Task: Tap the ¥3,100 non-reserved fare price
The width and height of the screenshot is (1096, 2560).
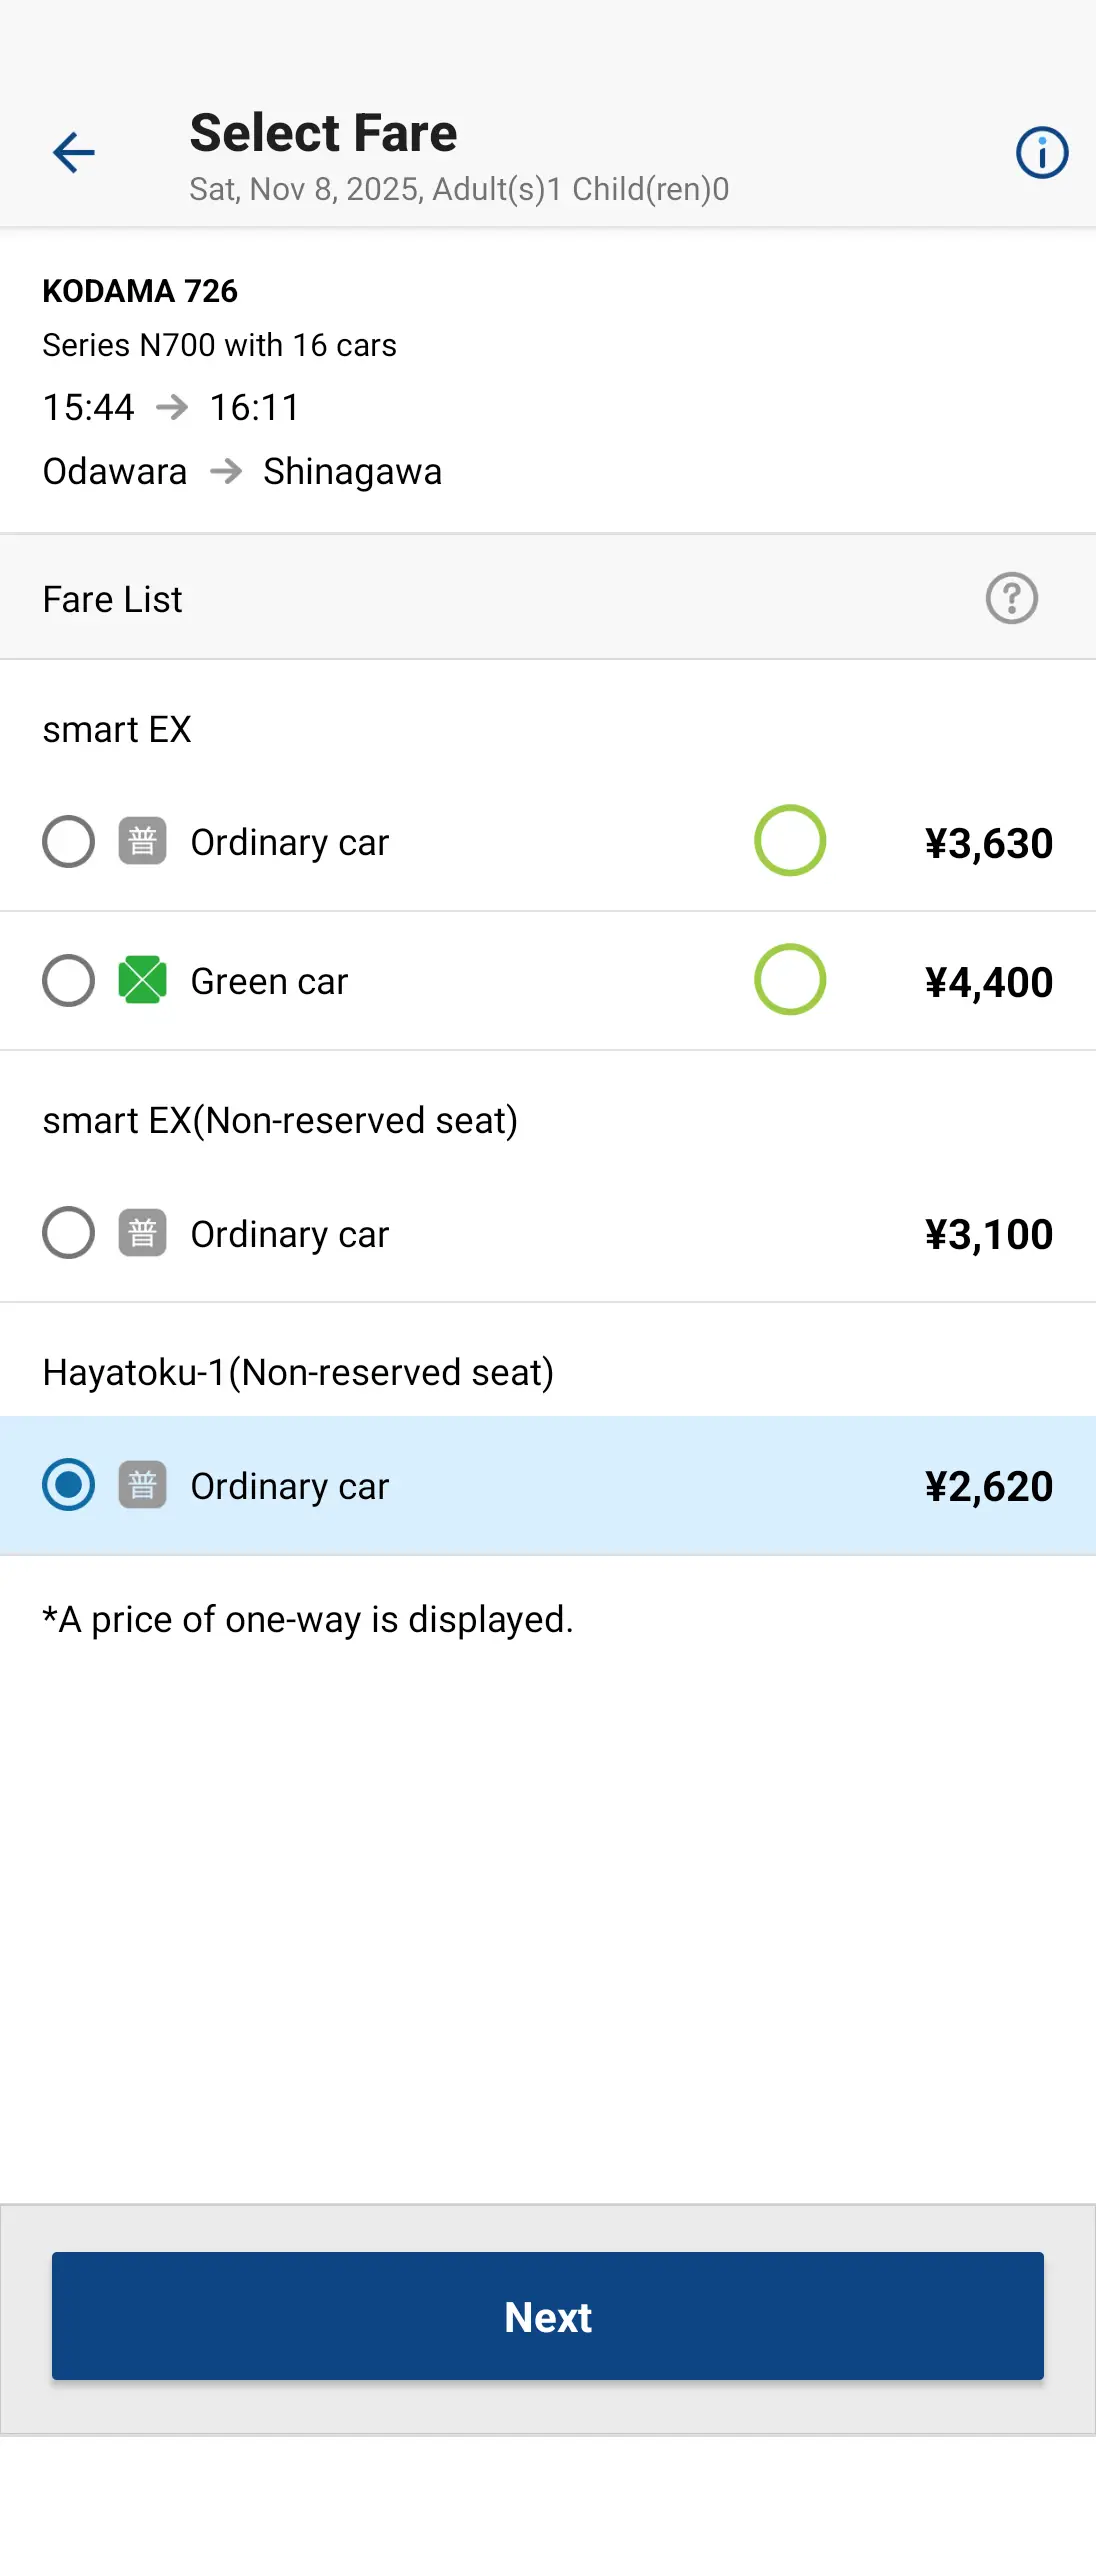Action: (x=988, y=1234)
